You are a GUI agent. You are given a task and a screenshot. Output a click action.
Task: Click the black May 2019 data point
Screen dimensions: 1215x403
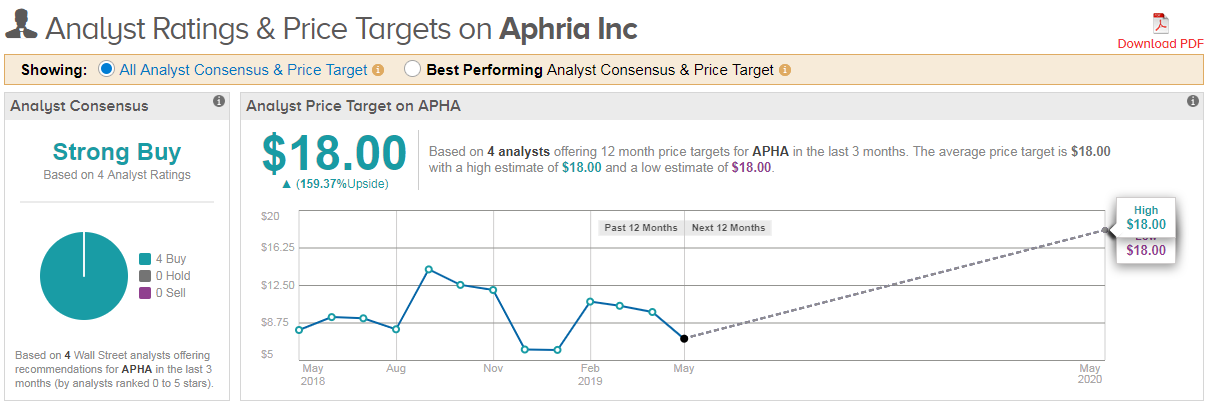[x=684, y=339]
